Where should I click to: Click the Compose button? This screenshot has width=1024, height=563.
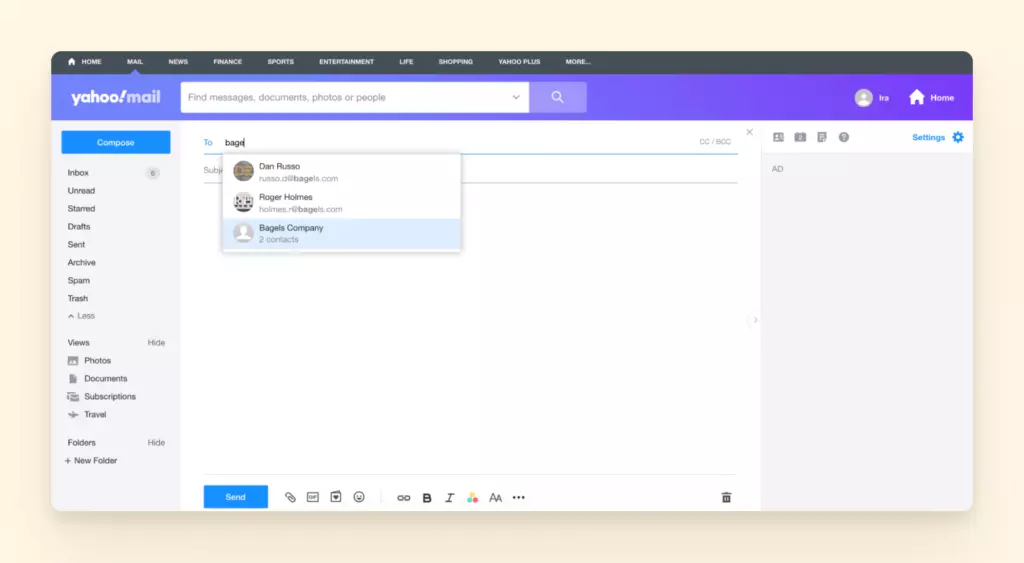click(116, 142)
